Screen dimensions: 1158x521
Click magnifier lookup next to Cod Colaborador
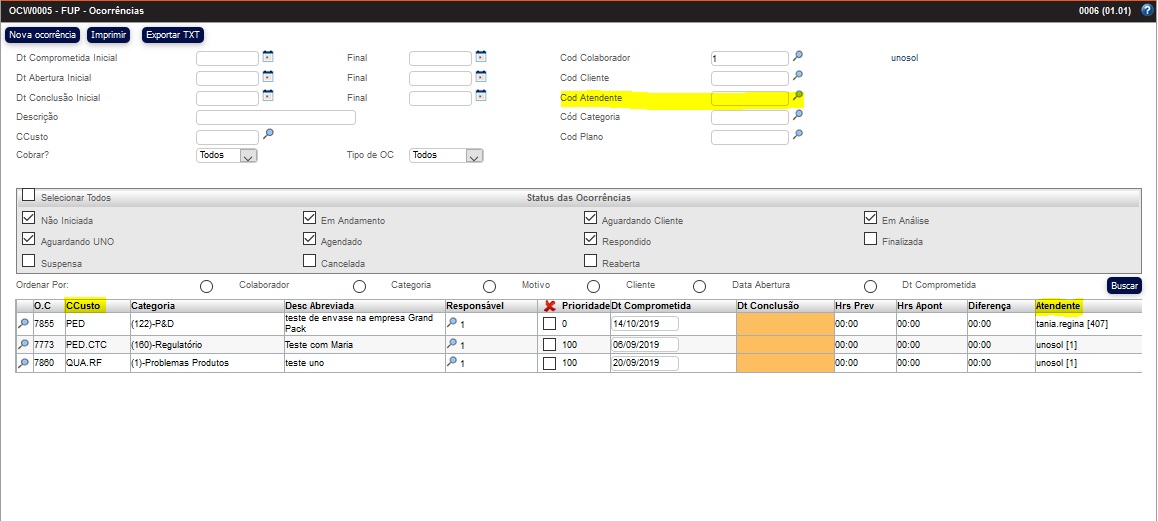point(798,57)
